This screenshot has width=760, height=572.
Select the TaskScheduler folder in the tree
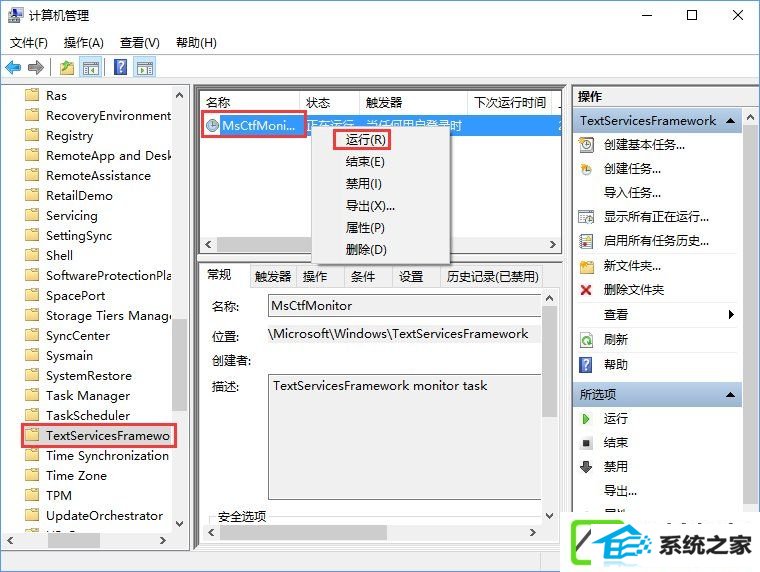point(88,415)
